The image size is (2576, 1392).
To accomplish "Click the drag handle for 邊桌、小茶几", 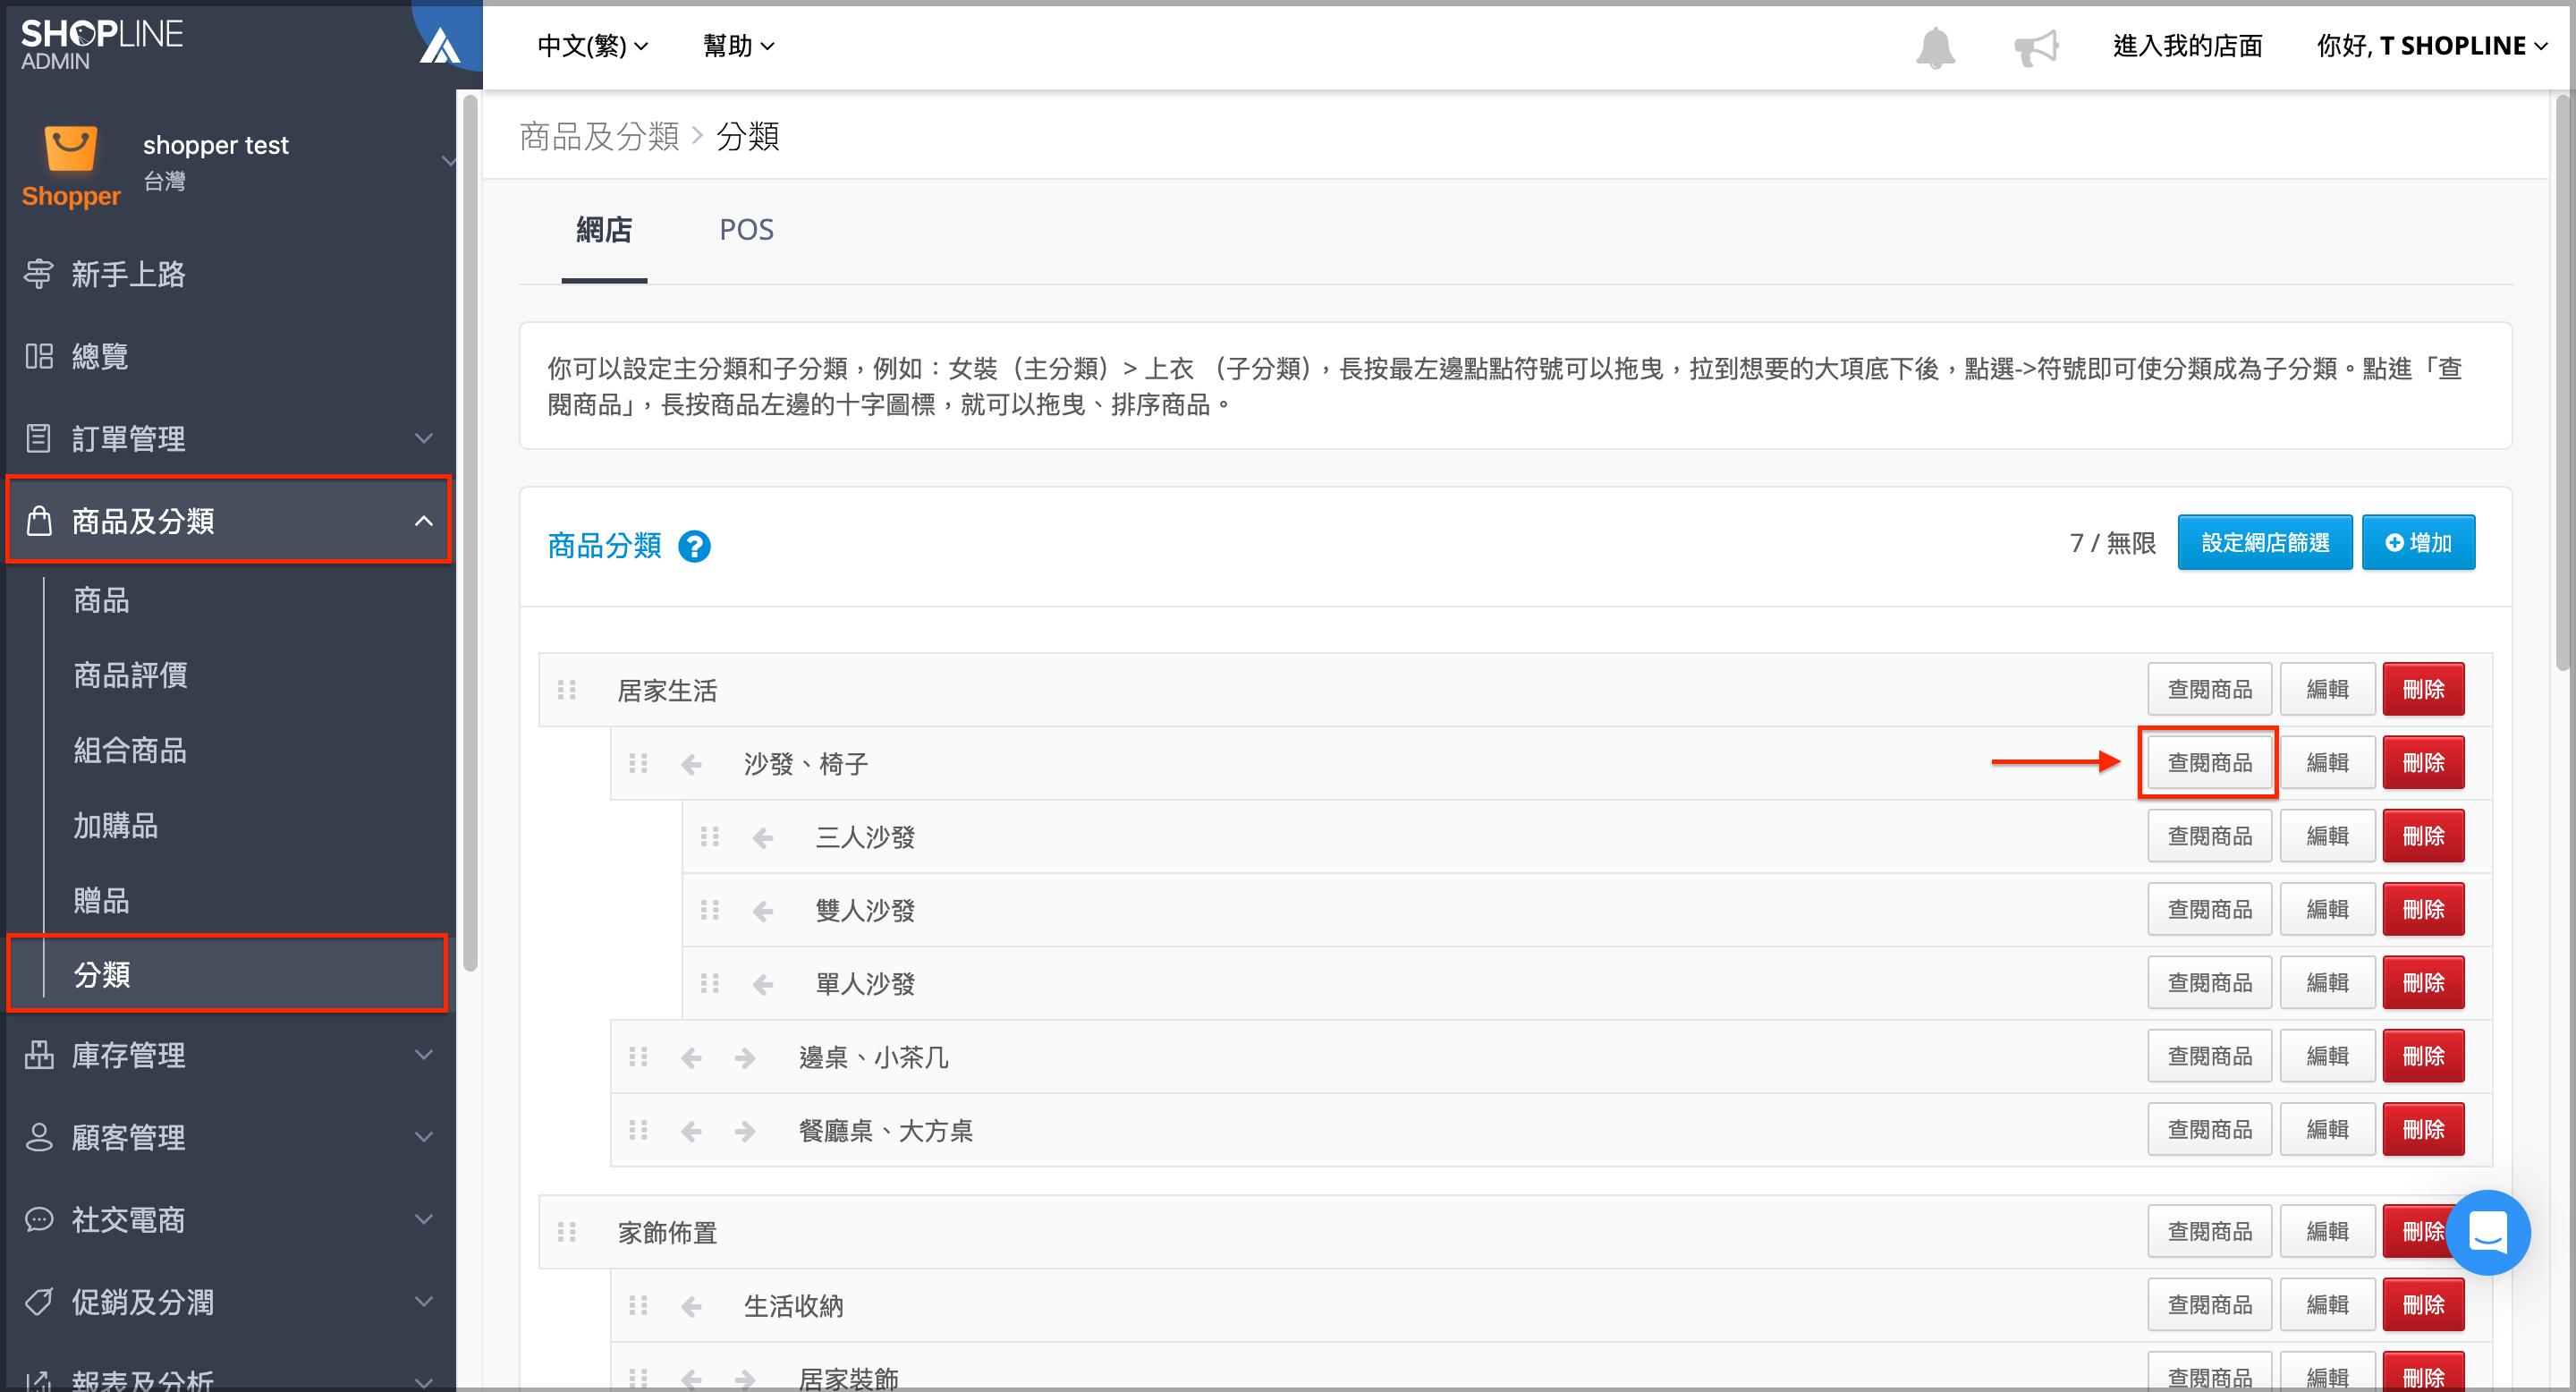I will (x=638, y=1057).
